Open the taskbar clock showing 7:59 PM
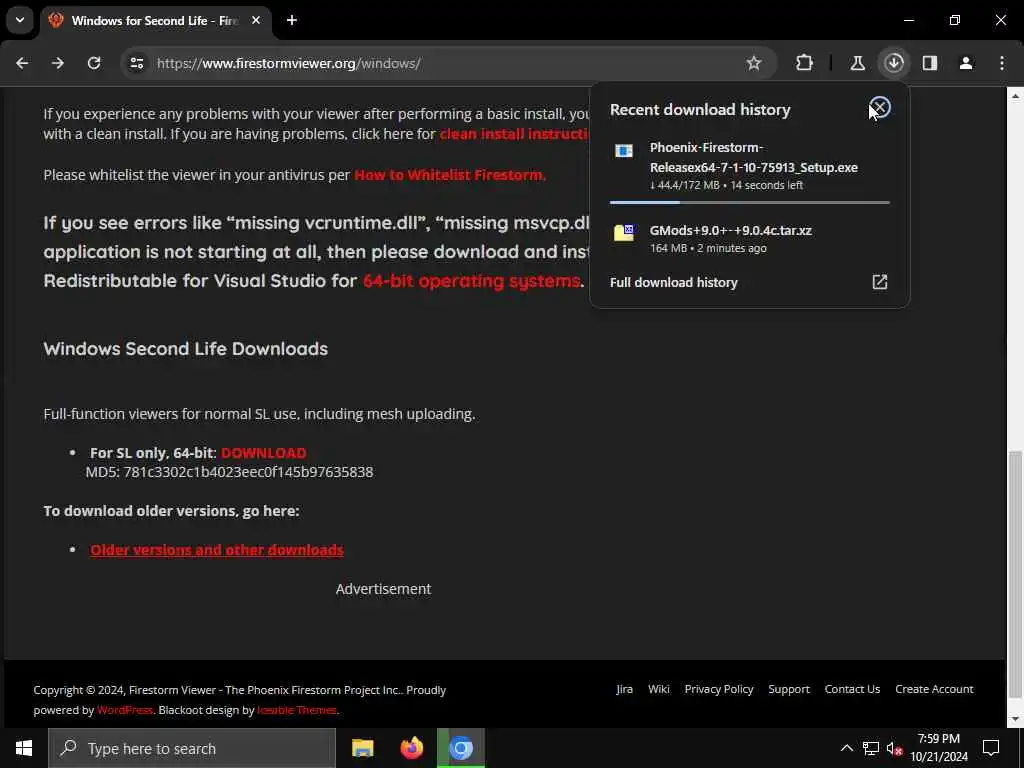This screenshot has height=768, width=1024. coord(938,748)
